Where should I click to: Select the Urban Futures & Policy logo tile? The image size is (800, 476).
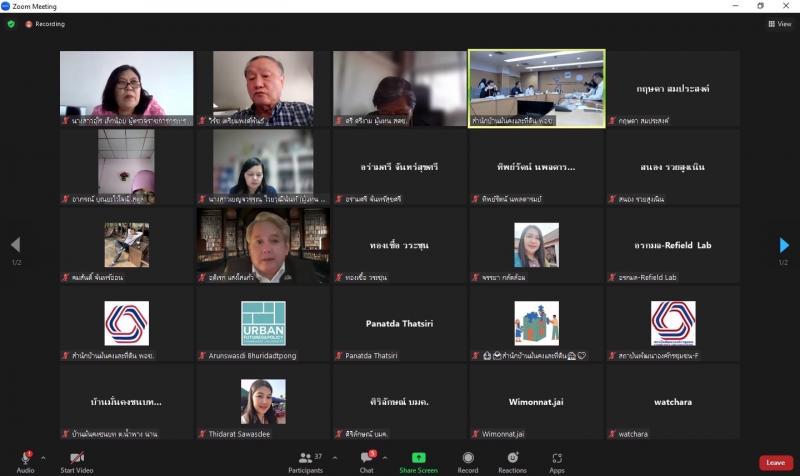tap(263, 323)
